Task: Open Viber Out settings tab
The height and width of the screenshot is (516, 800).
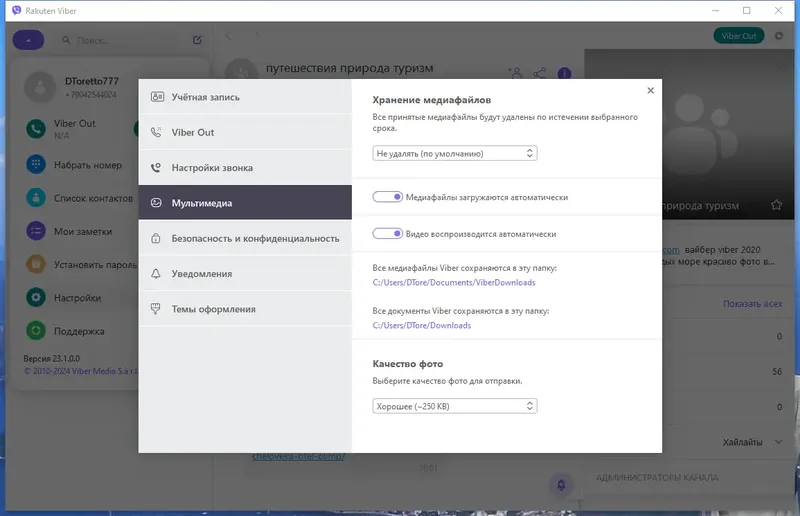Action: point(245,132)
